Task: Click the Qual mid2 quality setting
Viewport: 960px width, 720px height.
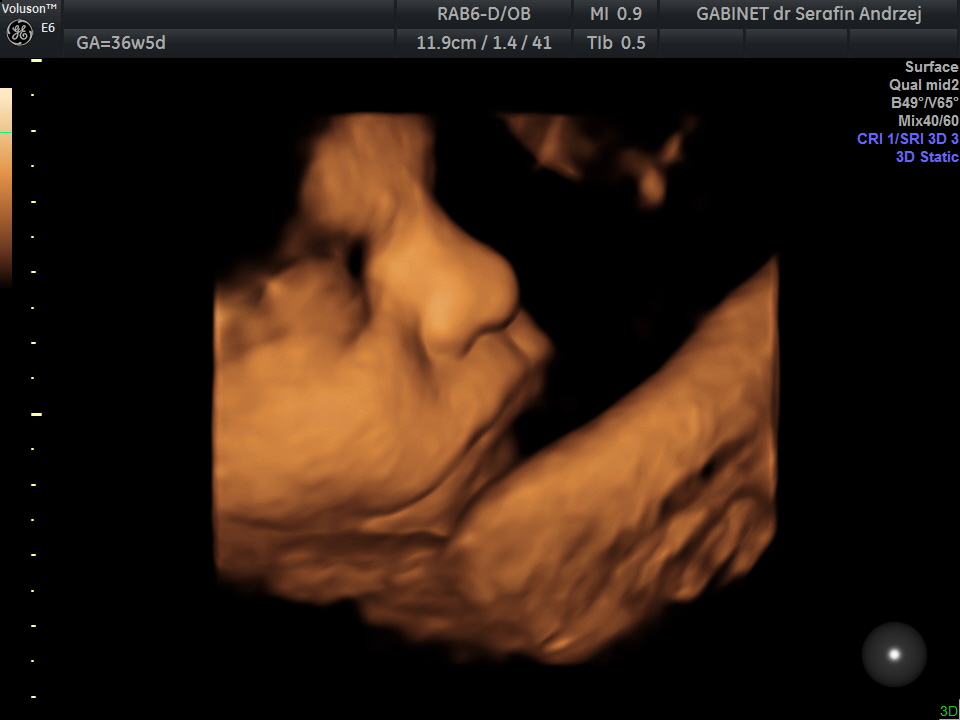Action: 923,85
